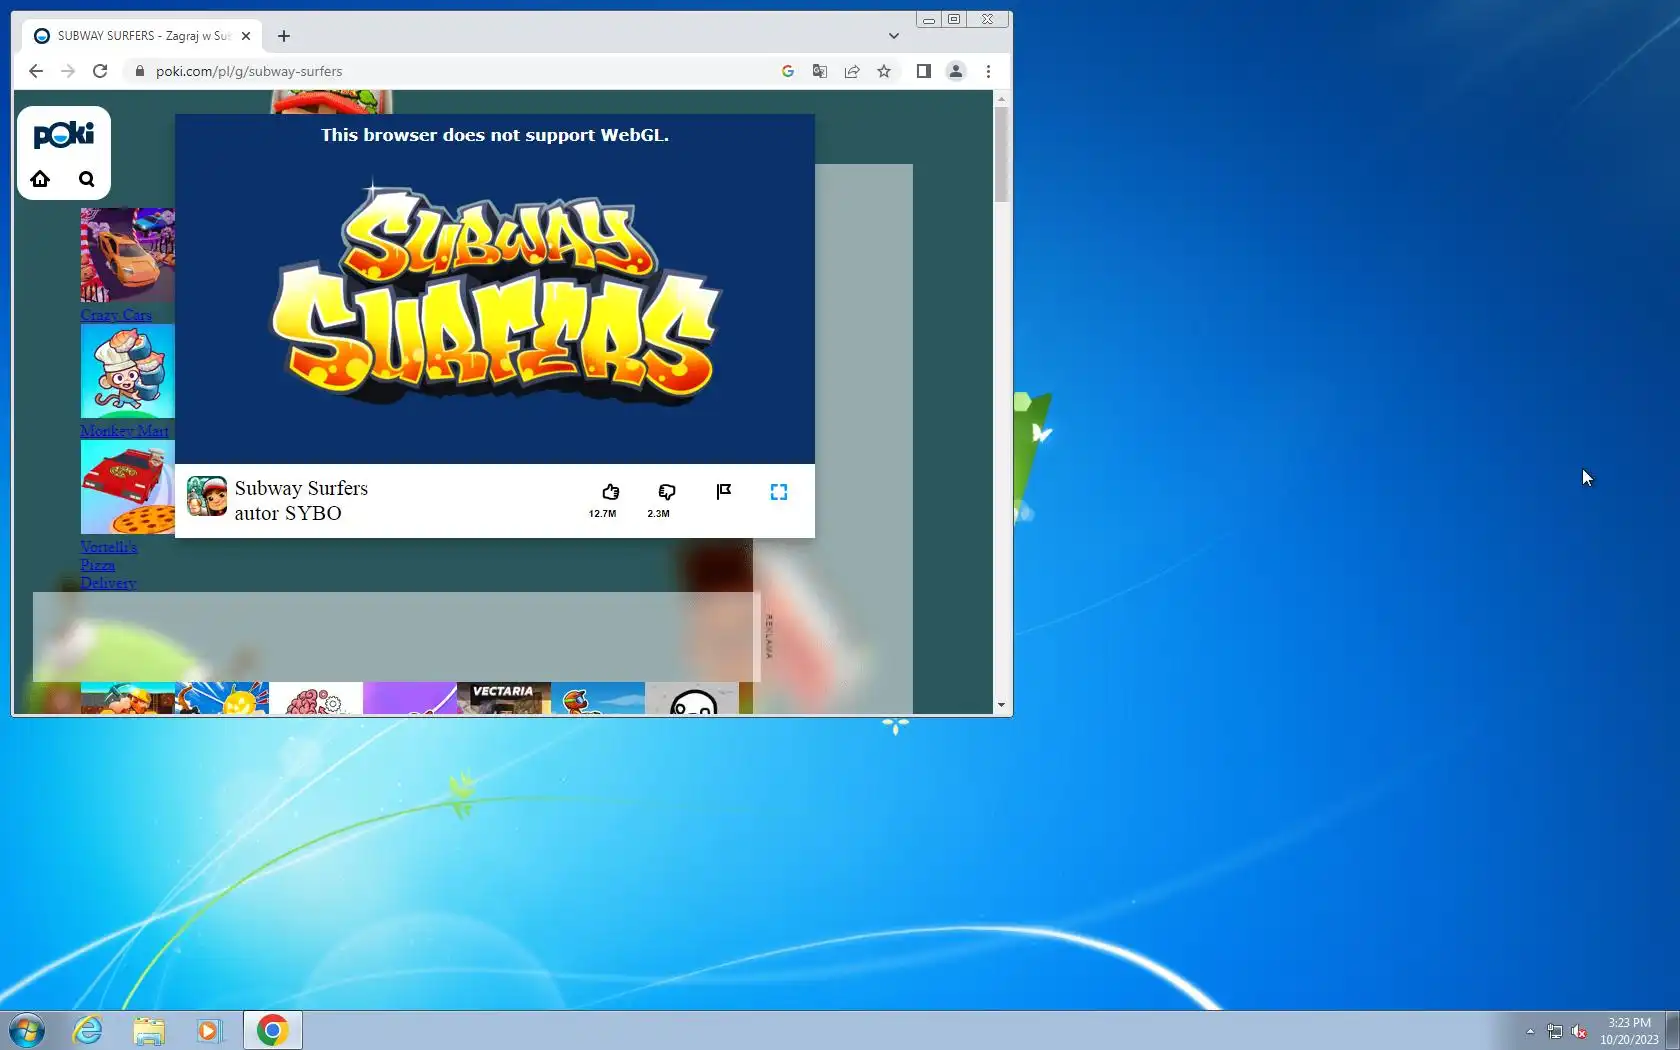This screenshot has height=1050, width=1680.
Task: Click the scrollbar up arrow
Action: coord(1001,100)
